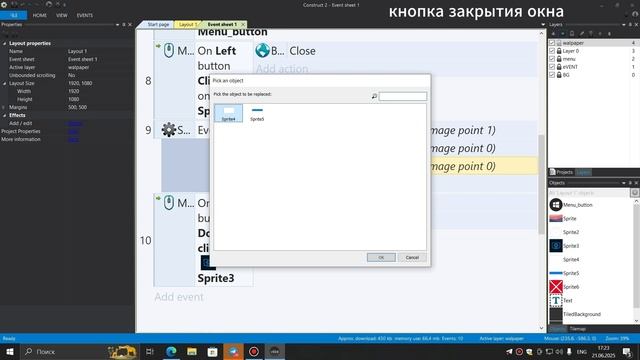Collapse the Effects section
The width and height of the screenshot is (640, 360).
pyautogui.click(x=4, y=116)
